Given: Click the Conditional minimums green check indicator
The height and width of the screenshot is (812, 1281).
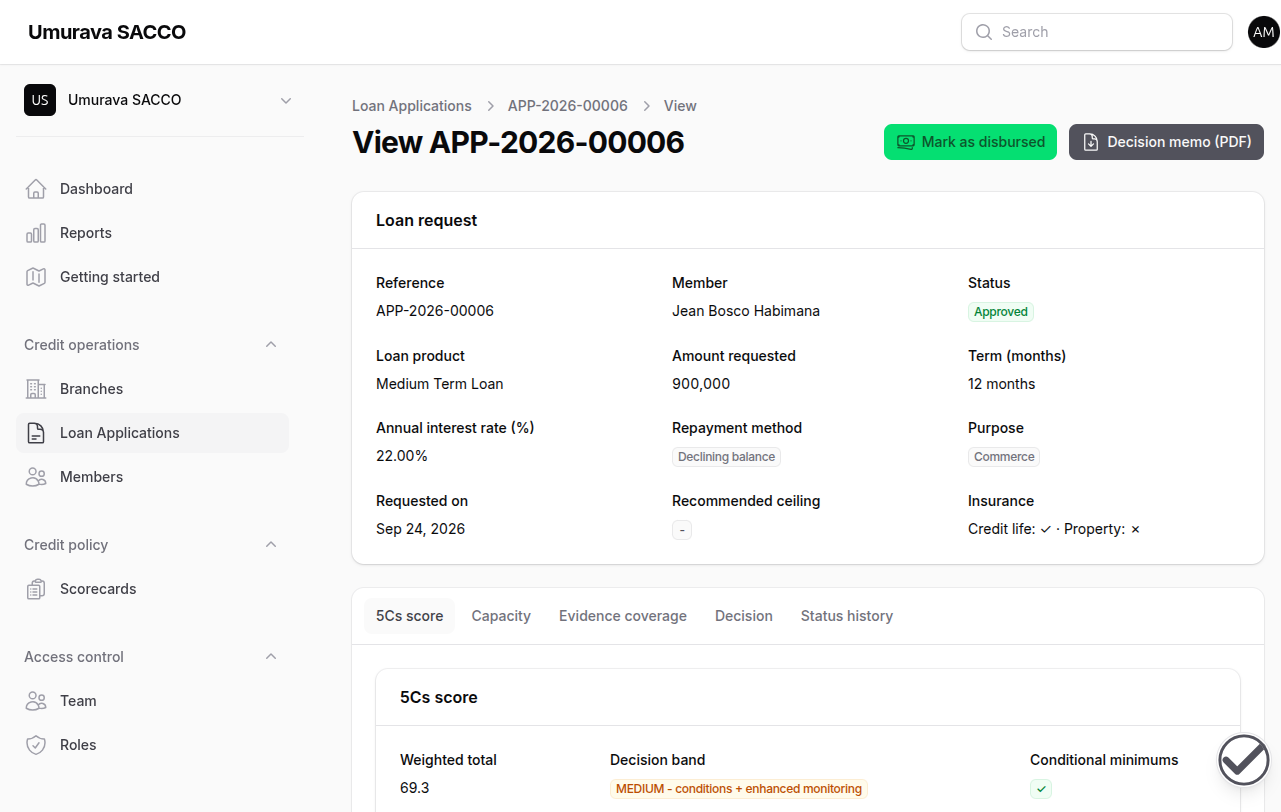Looking at the screenshot, I should [x=1041, y=789].
